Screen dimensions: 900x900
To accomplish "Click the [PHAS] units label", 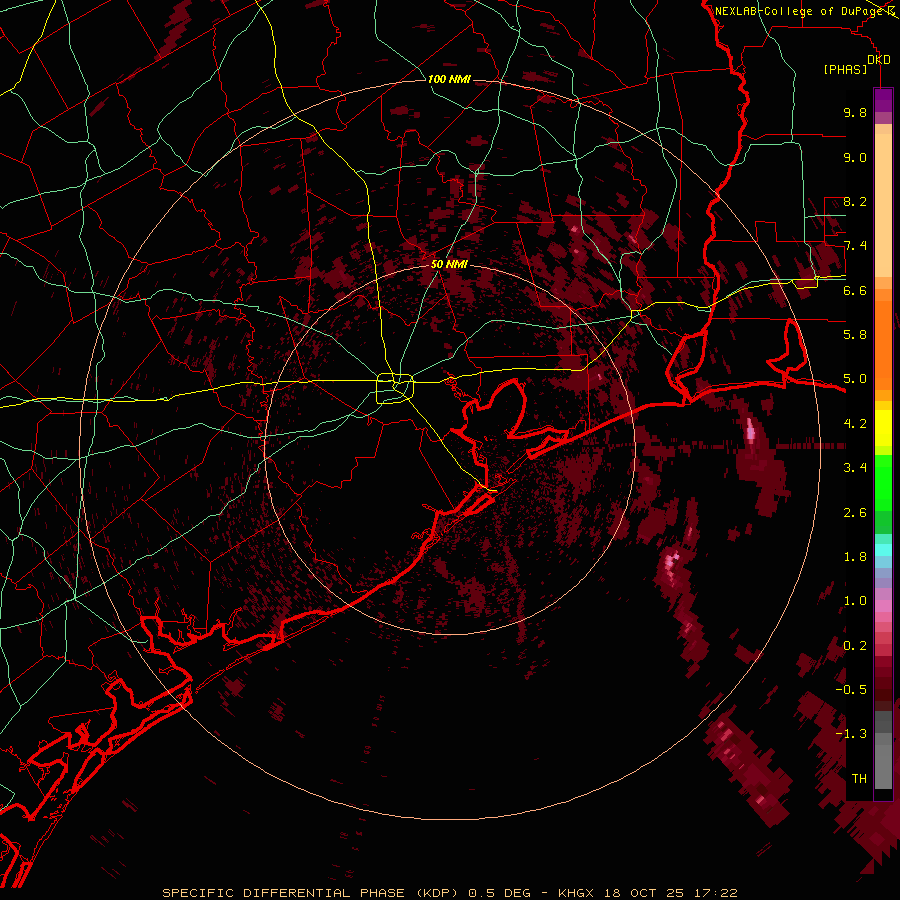I will coord(845,70).
